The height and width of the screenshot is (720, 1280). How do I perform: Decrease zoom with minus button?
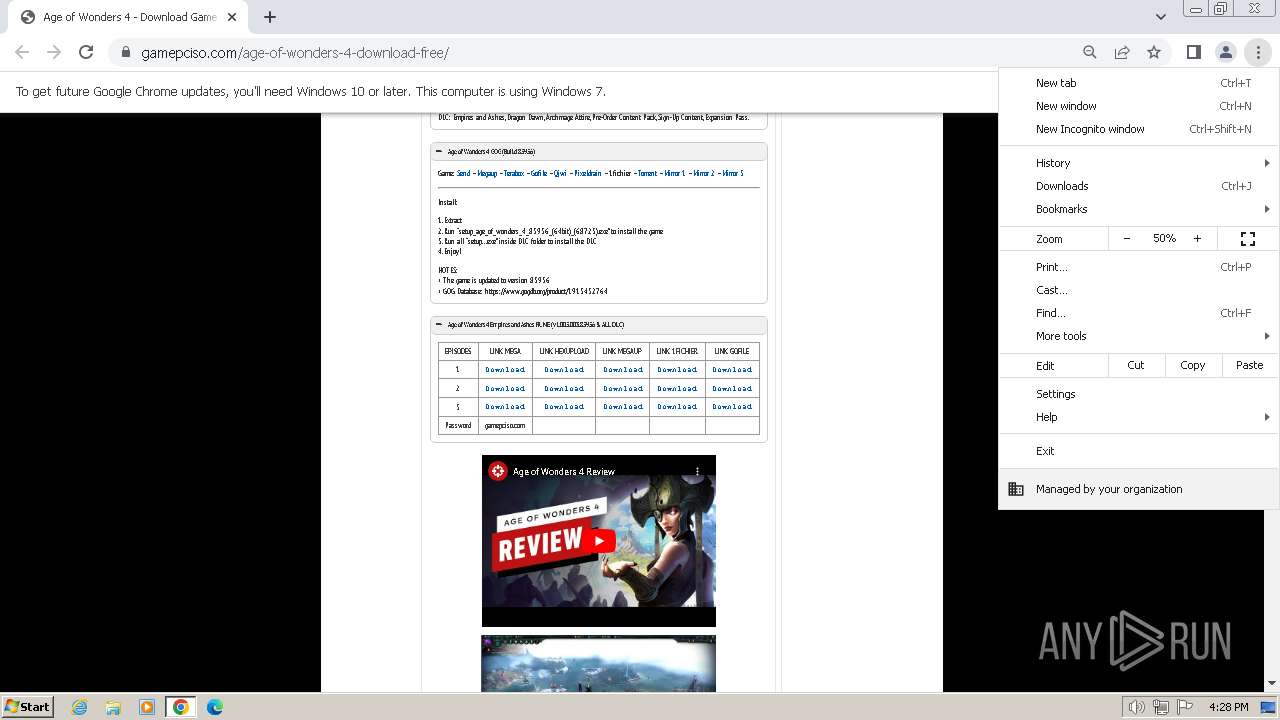[x=1127, y=239]
